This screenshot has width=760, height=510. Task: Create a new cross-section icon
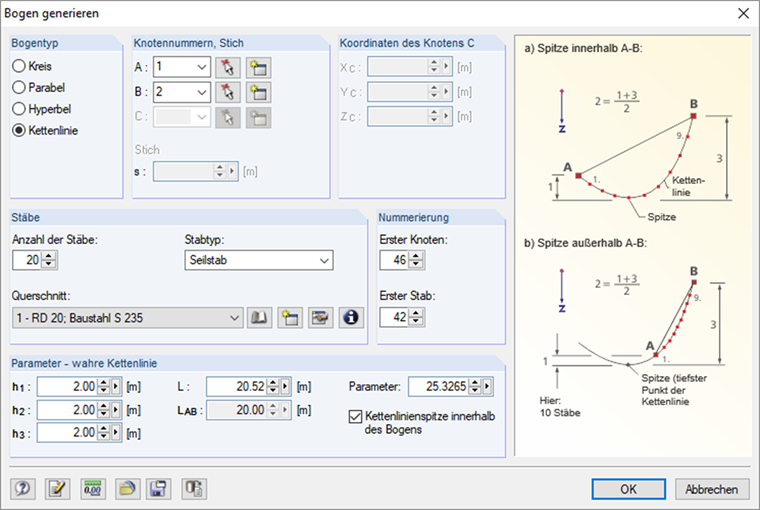(x=290, y=318)
